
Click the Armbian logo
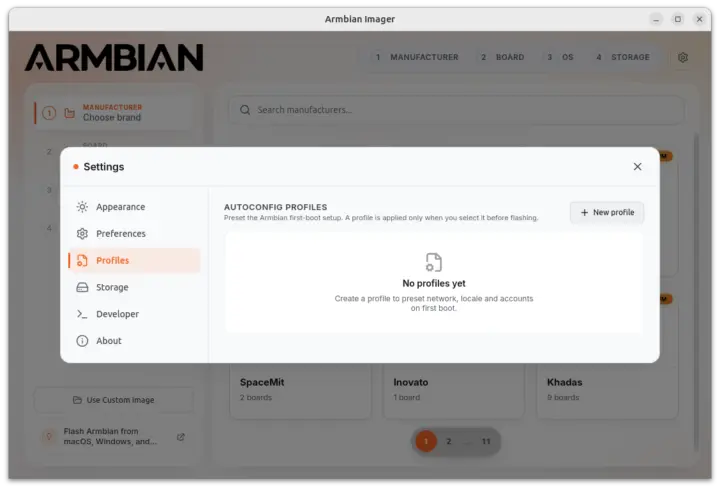pos(114,58)
